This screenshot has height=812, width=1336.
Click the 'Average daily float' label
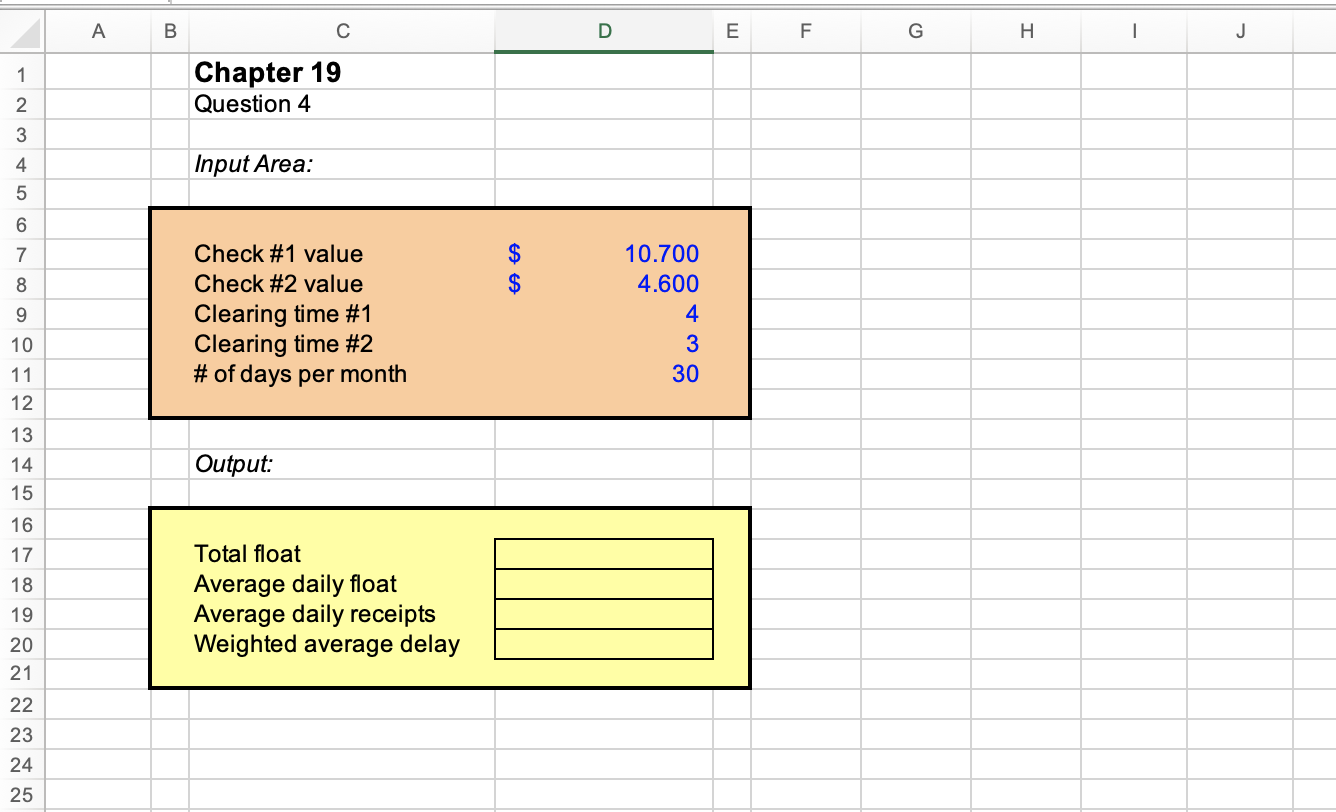point(295,584)
